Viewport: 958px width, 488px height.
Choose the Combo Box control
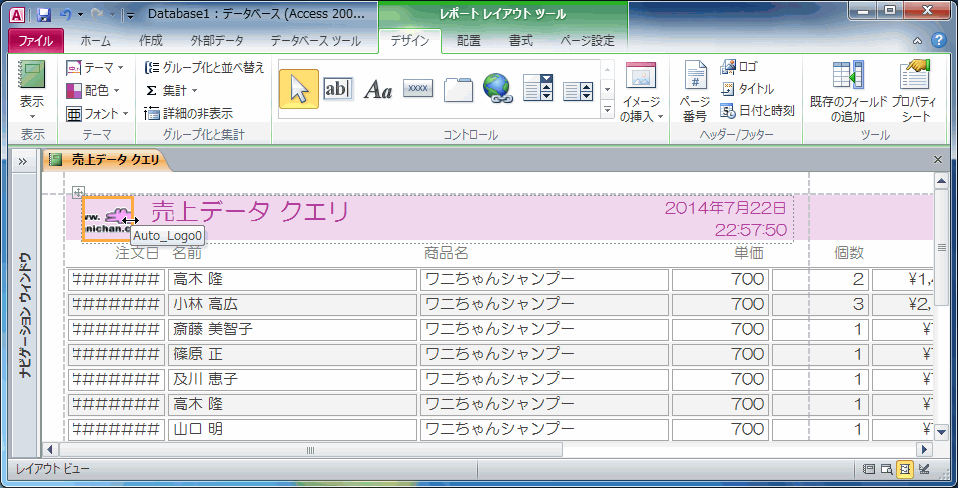click(x=538, y=89)
